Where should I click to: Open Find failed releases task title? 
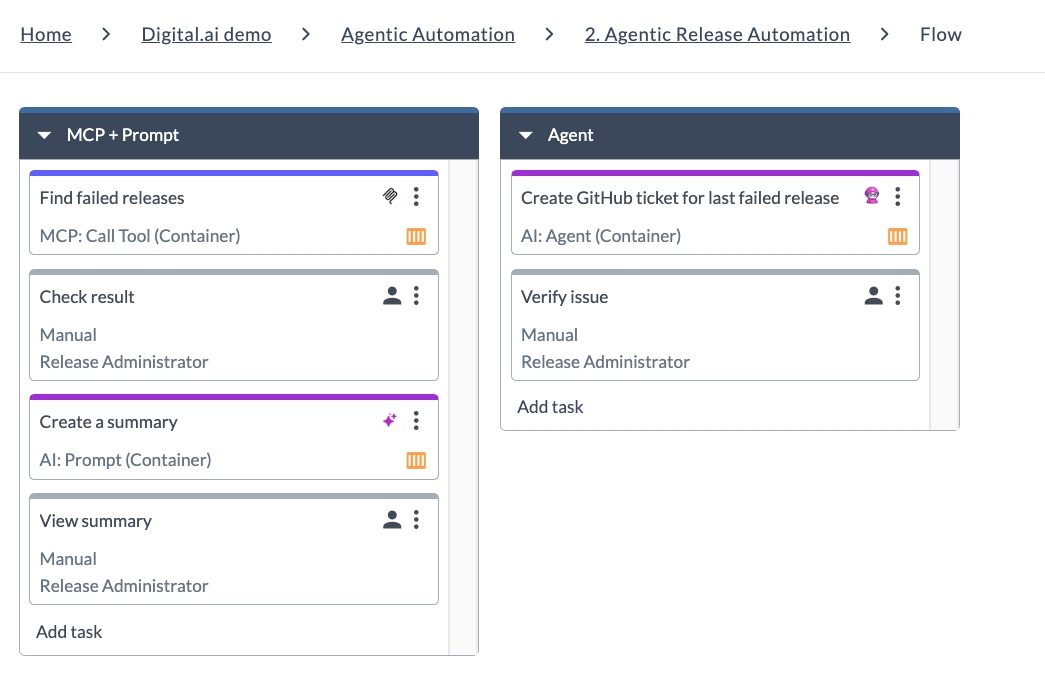click(112, 198)
